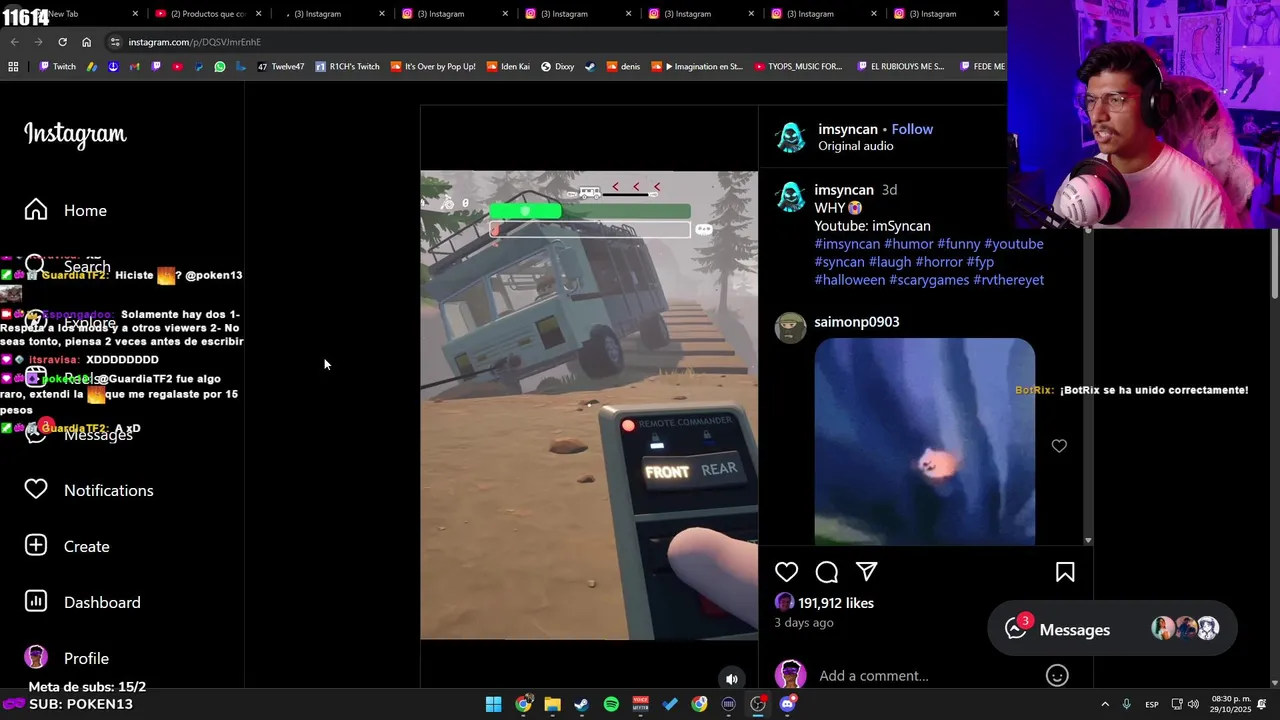Open Messages in Instagram sidebar
Screen dimensions: 1280x720
78,434
